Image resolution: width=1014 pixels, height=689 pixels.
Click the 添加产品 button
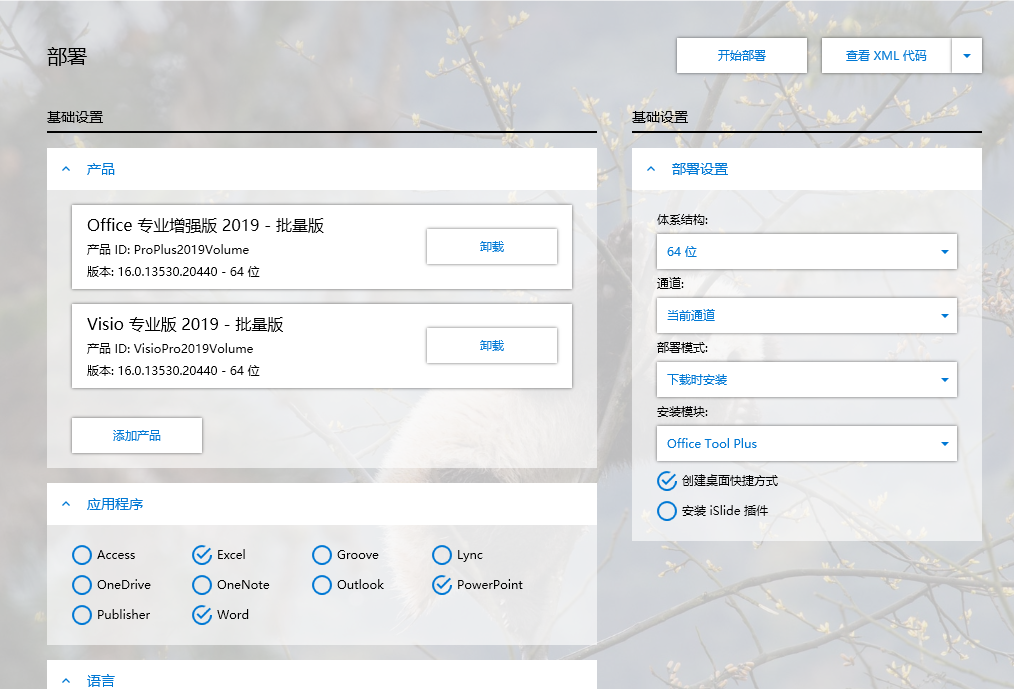click(136, 435)
